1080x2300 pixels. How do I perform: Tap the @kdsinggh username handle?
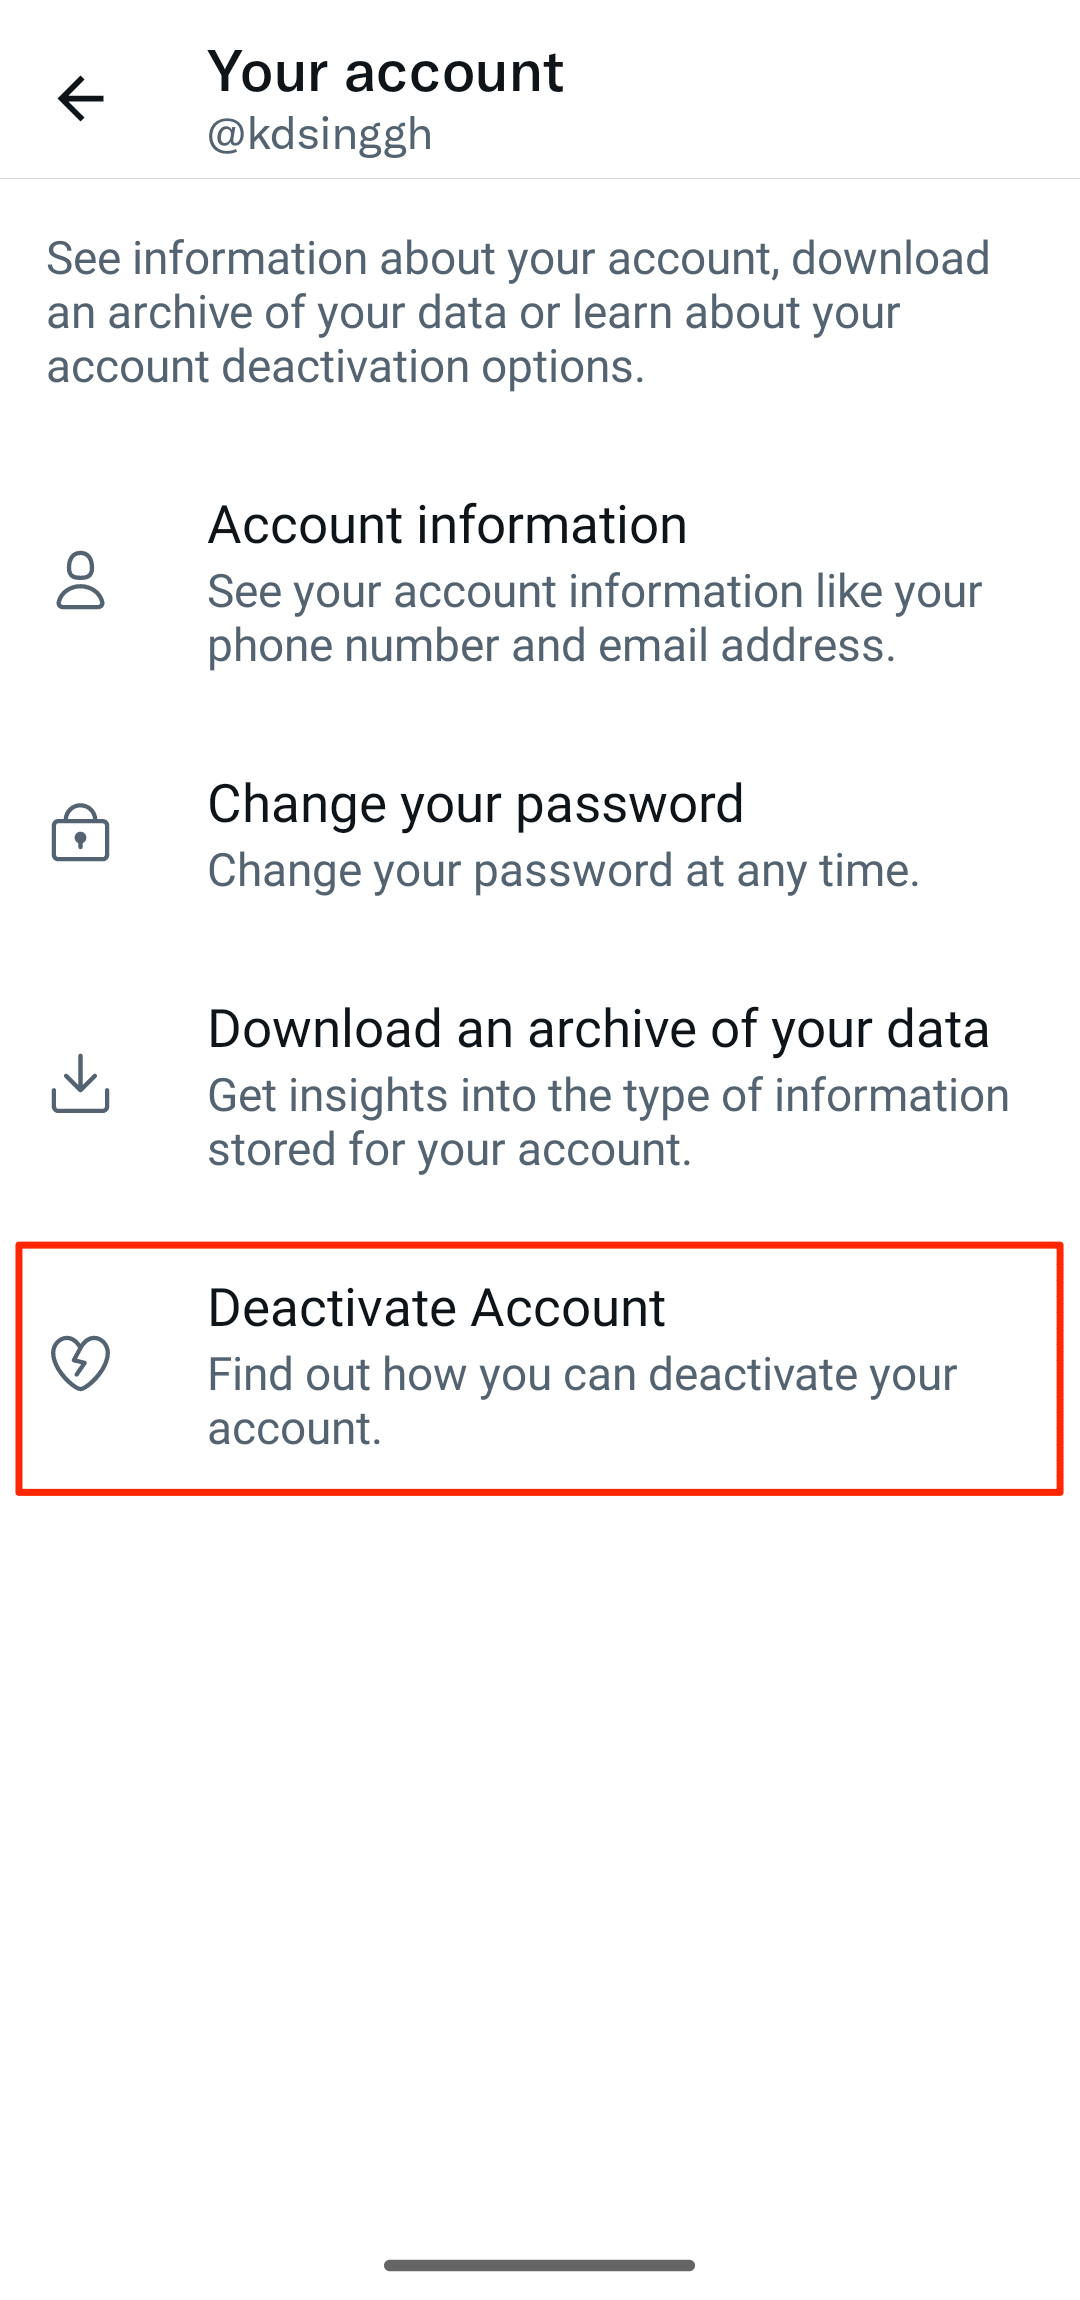319,134
